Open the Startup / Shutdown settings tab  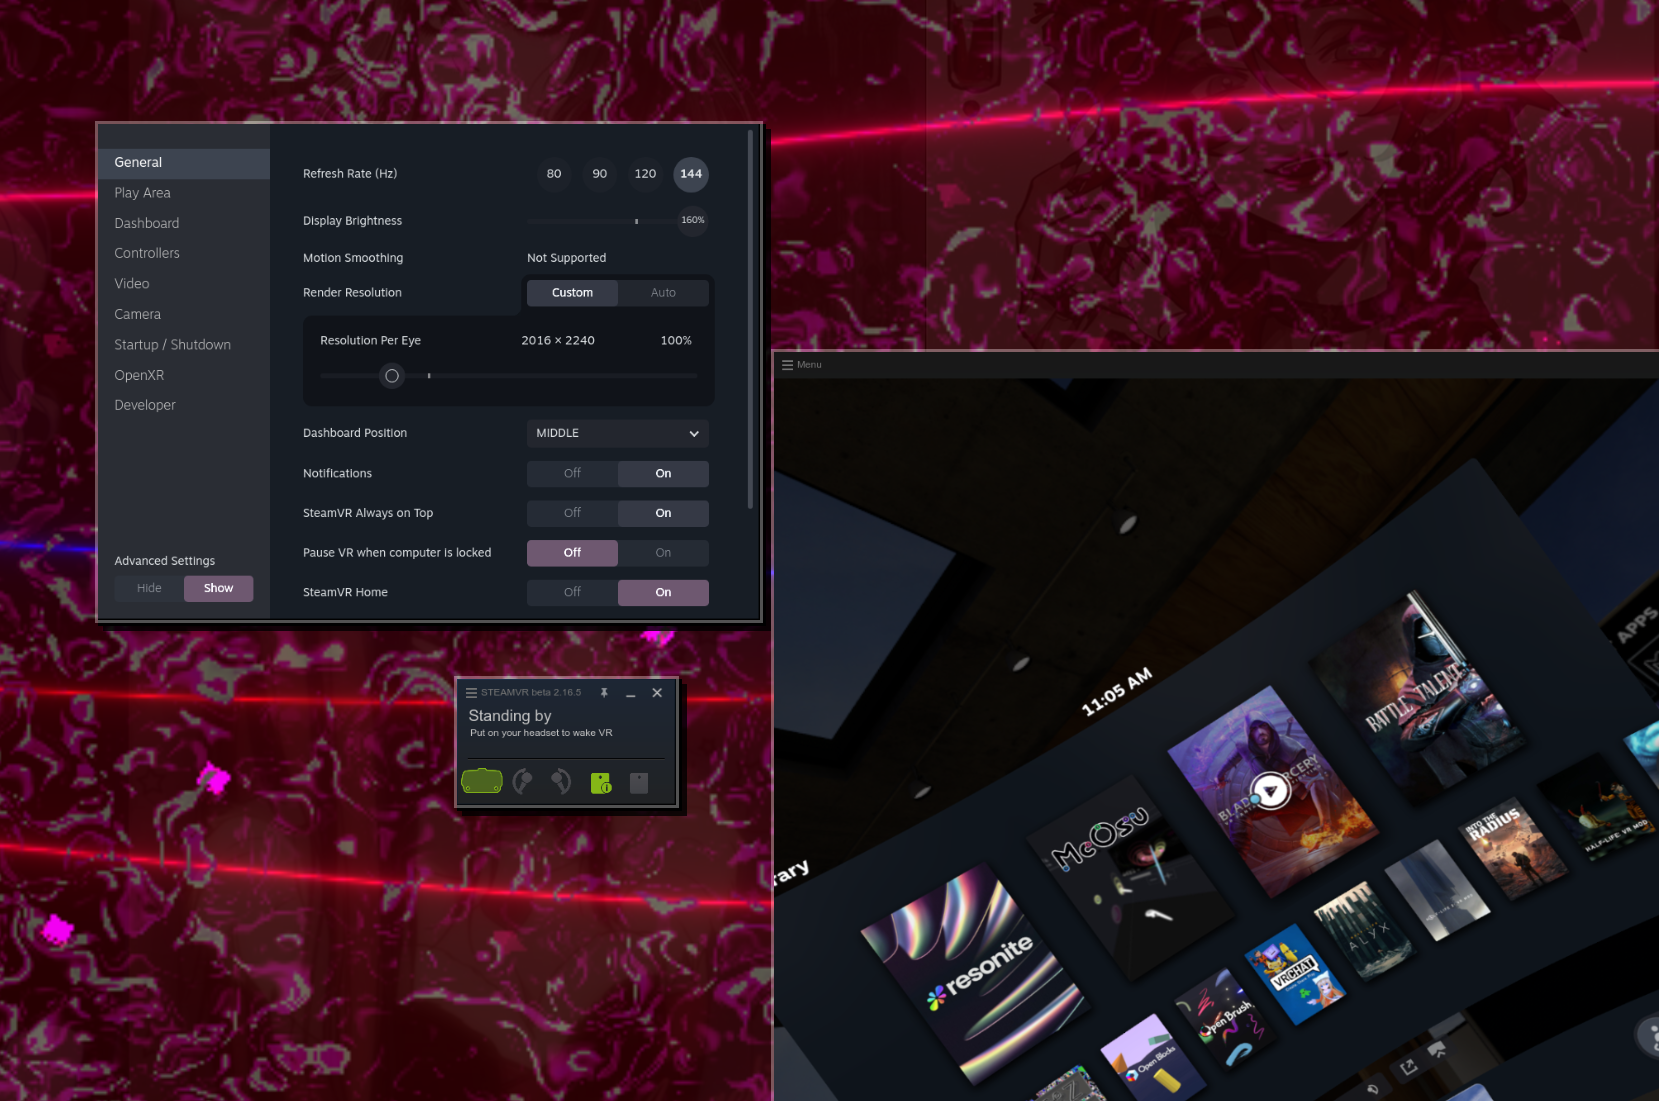[x=184, y=344]
